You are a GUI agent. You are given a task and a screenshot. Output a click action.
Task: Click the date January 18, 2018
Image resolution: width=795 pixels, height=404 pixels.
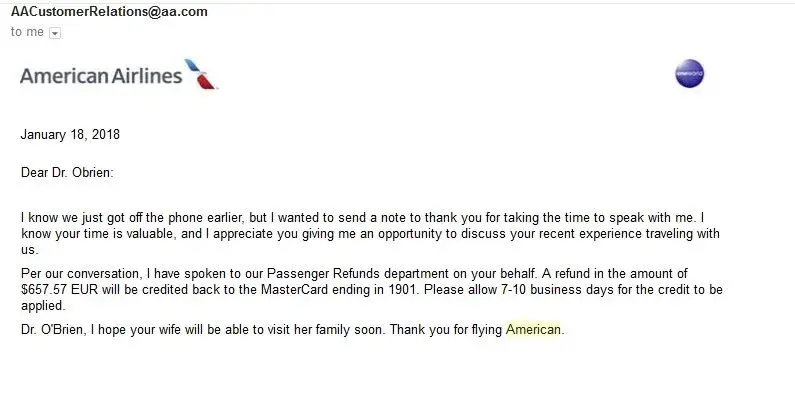pyautogui.click(x=70, y=134)
